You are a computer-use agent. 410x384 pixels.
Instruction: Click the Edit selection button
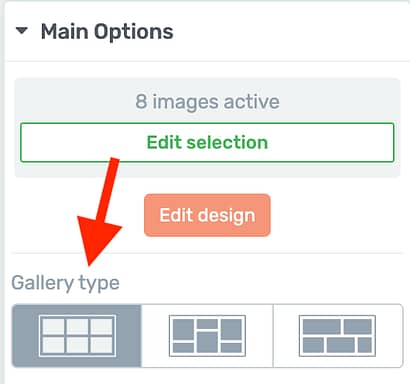coord(207,143)
